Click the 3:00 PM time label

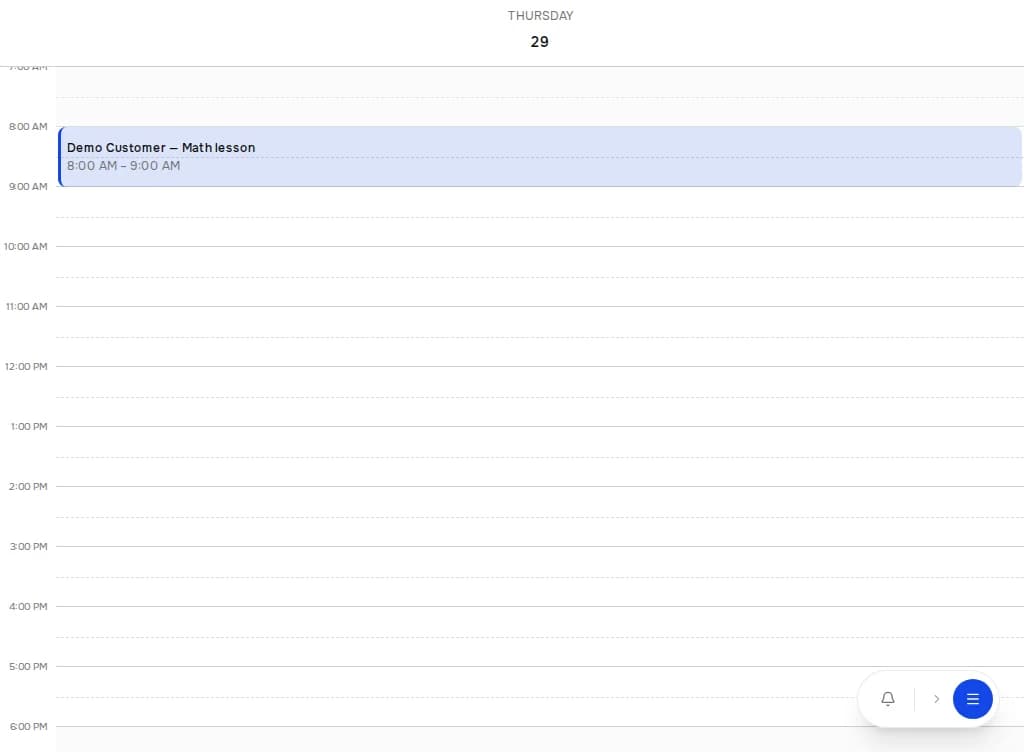point(28,547)
